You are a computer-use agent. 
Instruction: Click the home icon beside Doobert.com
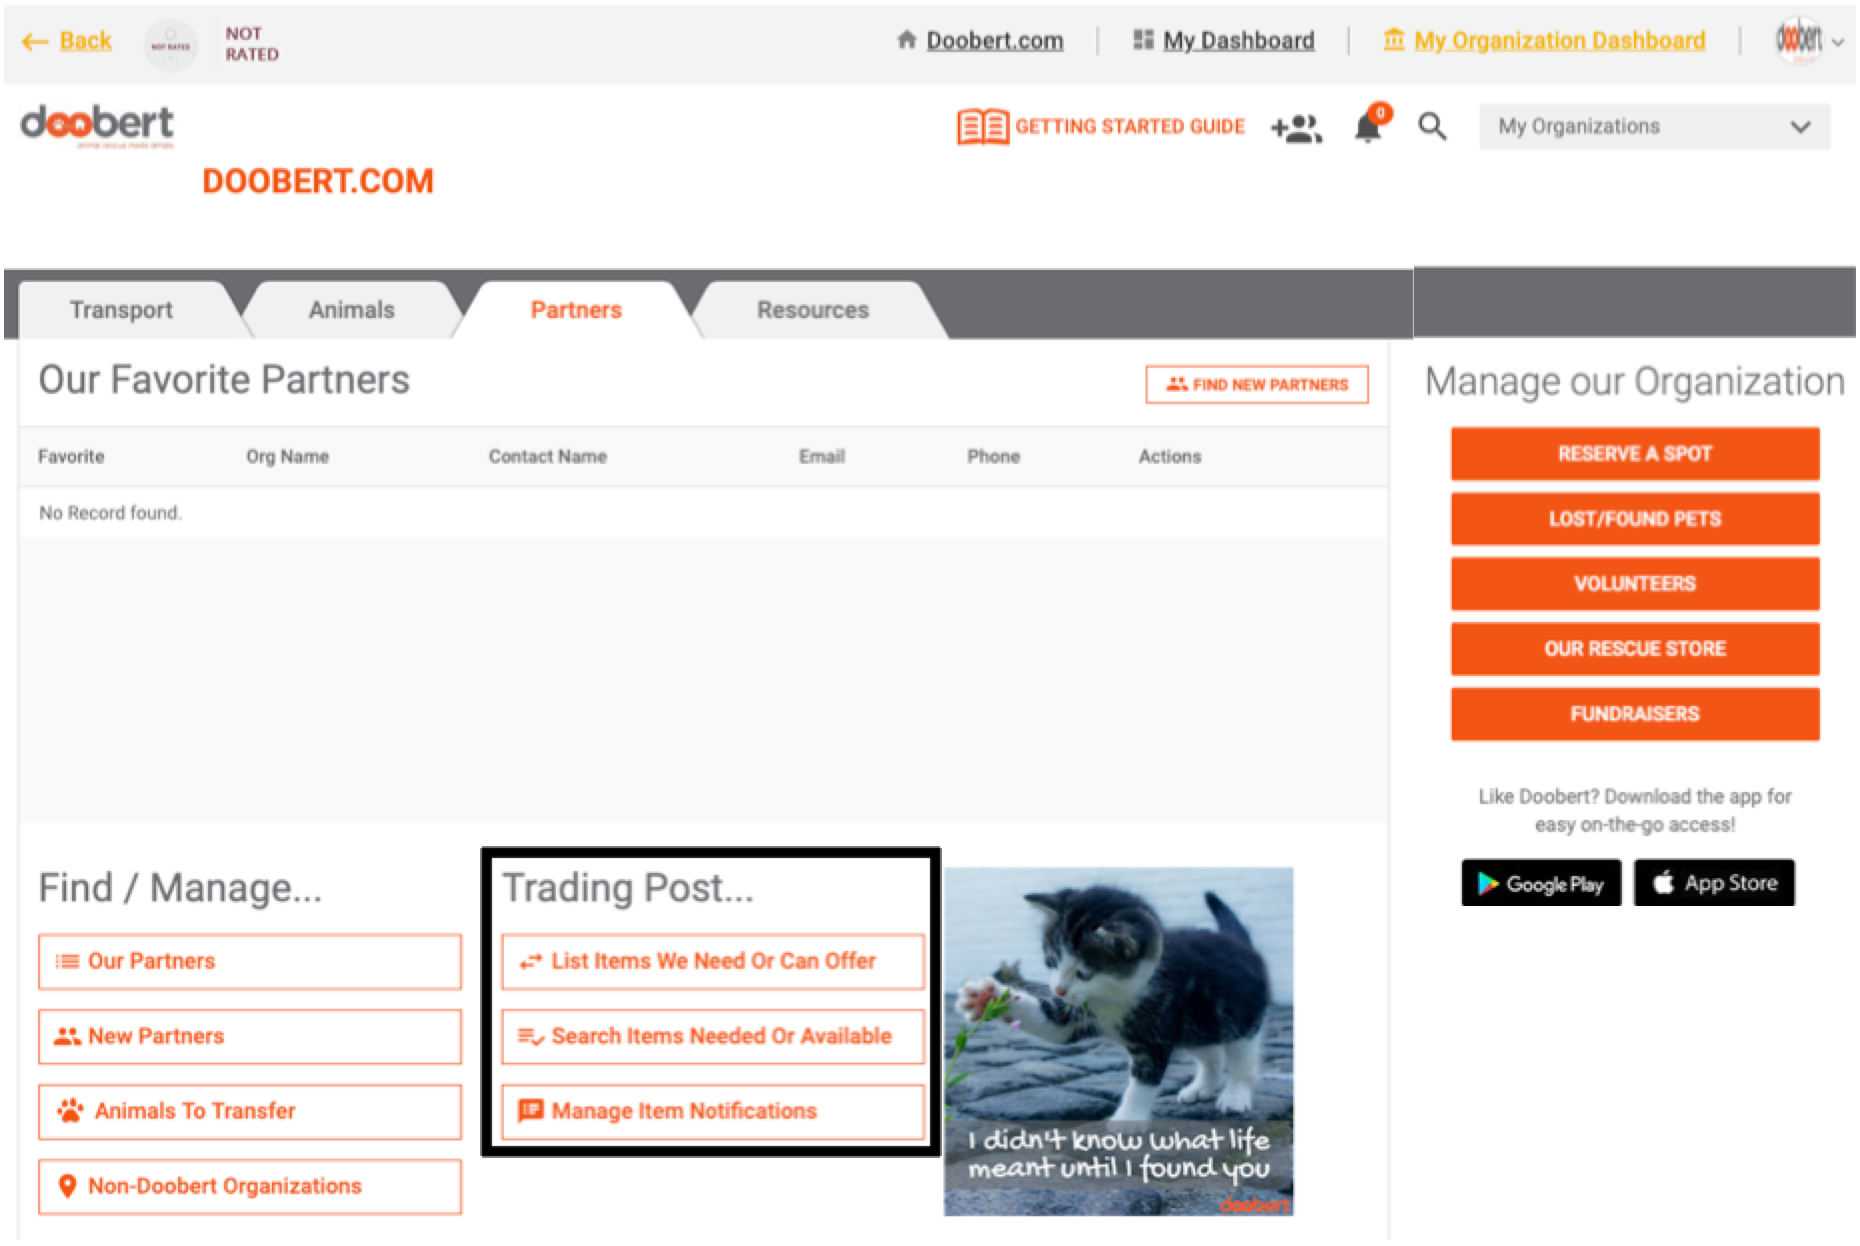(x=907, y=40)
